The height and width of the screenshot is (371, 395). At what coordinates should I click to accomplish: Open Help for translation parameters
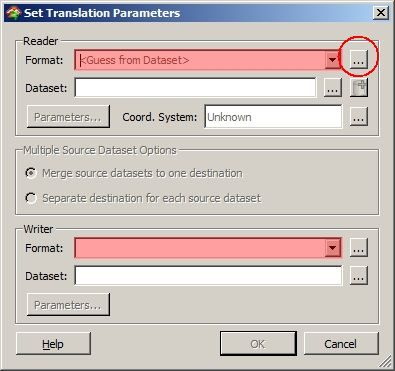[53, 344]
